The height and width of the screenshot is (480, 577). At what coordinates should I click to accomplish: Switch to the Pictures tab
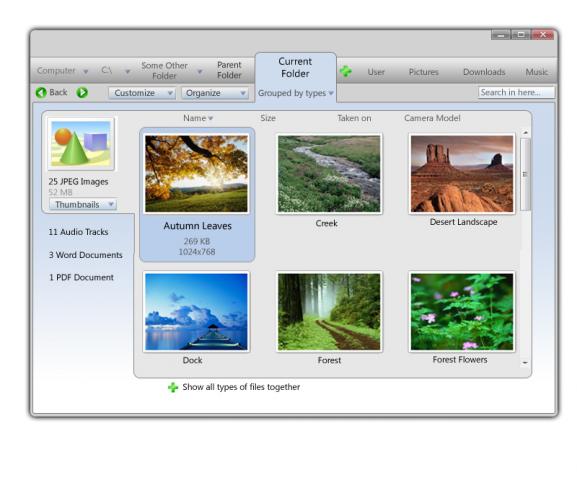424,72
